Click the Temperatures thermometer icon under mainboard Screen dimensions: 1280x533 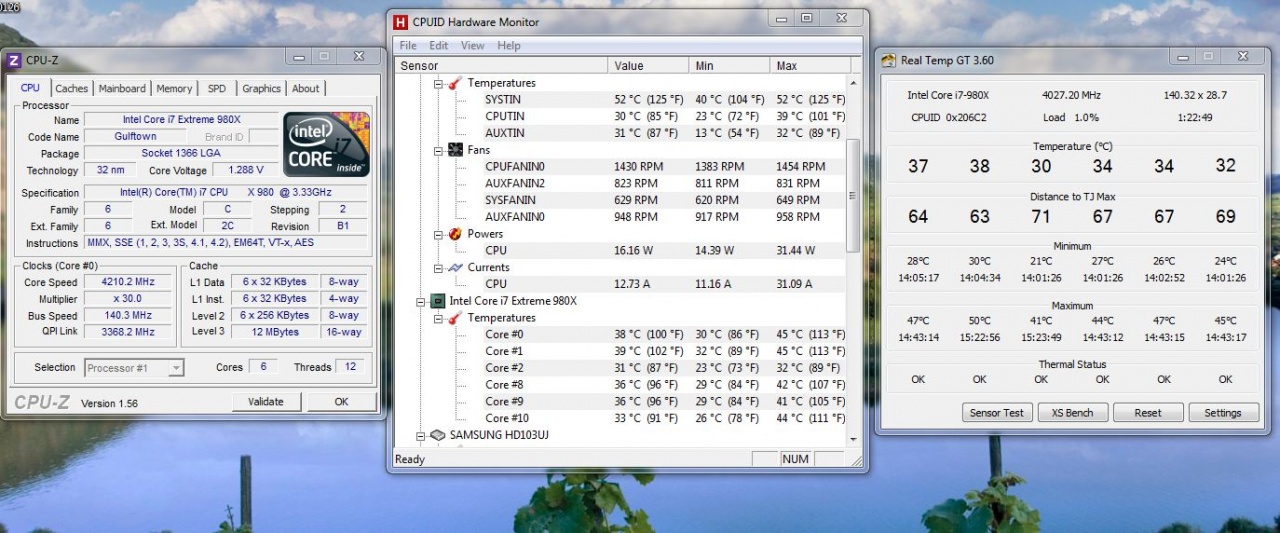(454, 83)
